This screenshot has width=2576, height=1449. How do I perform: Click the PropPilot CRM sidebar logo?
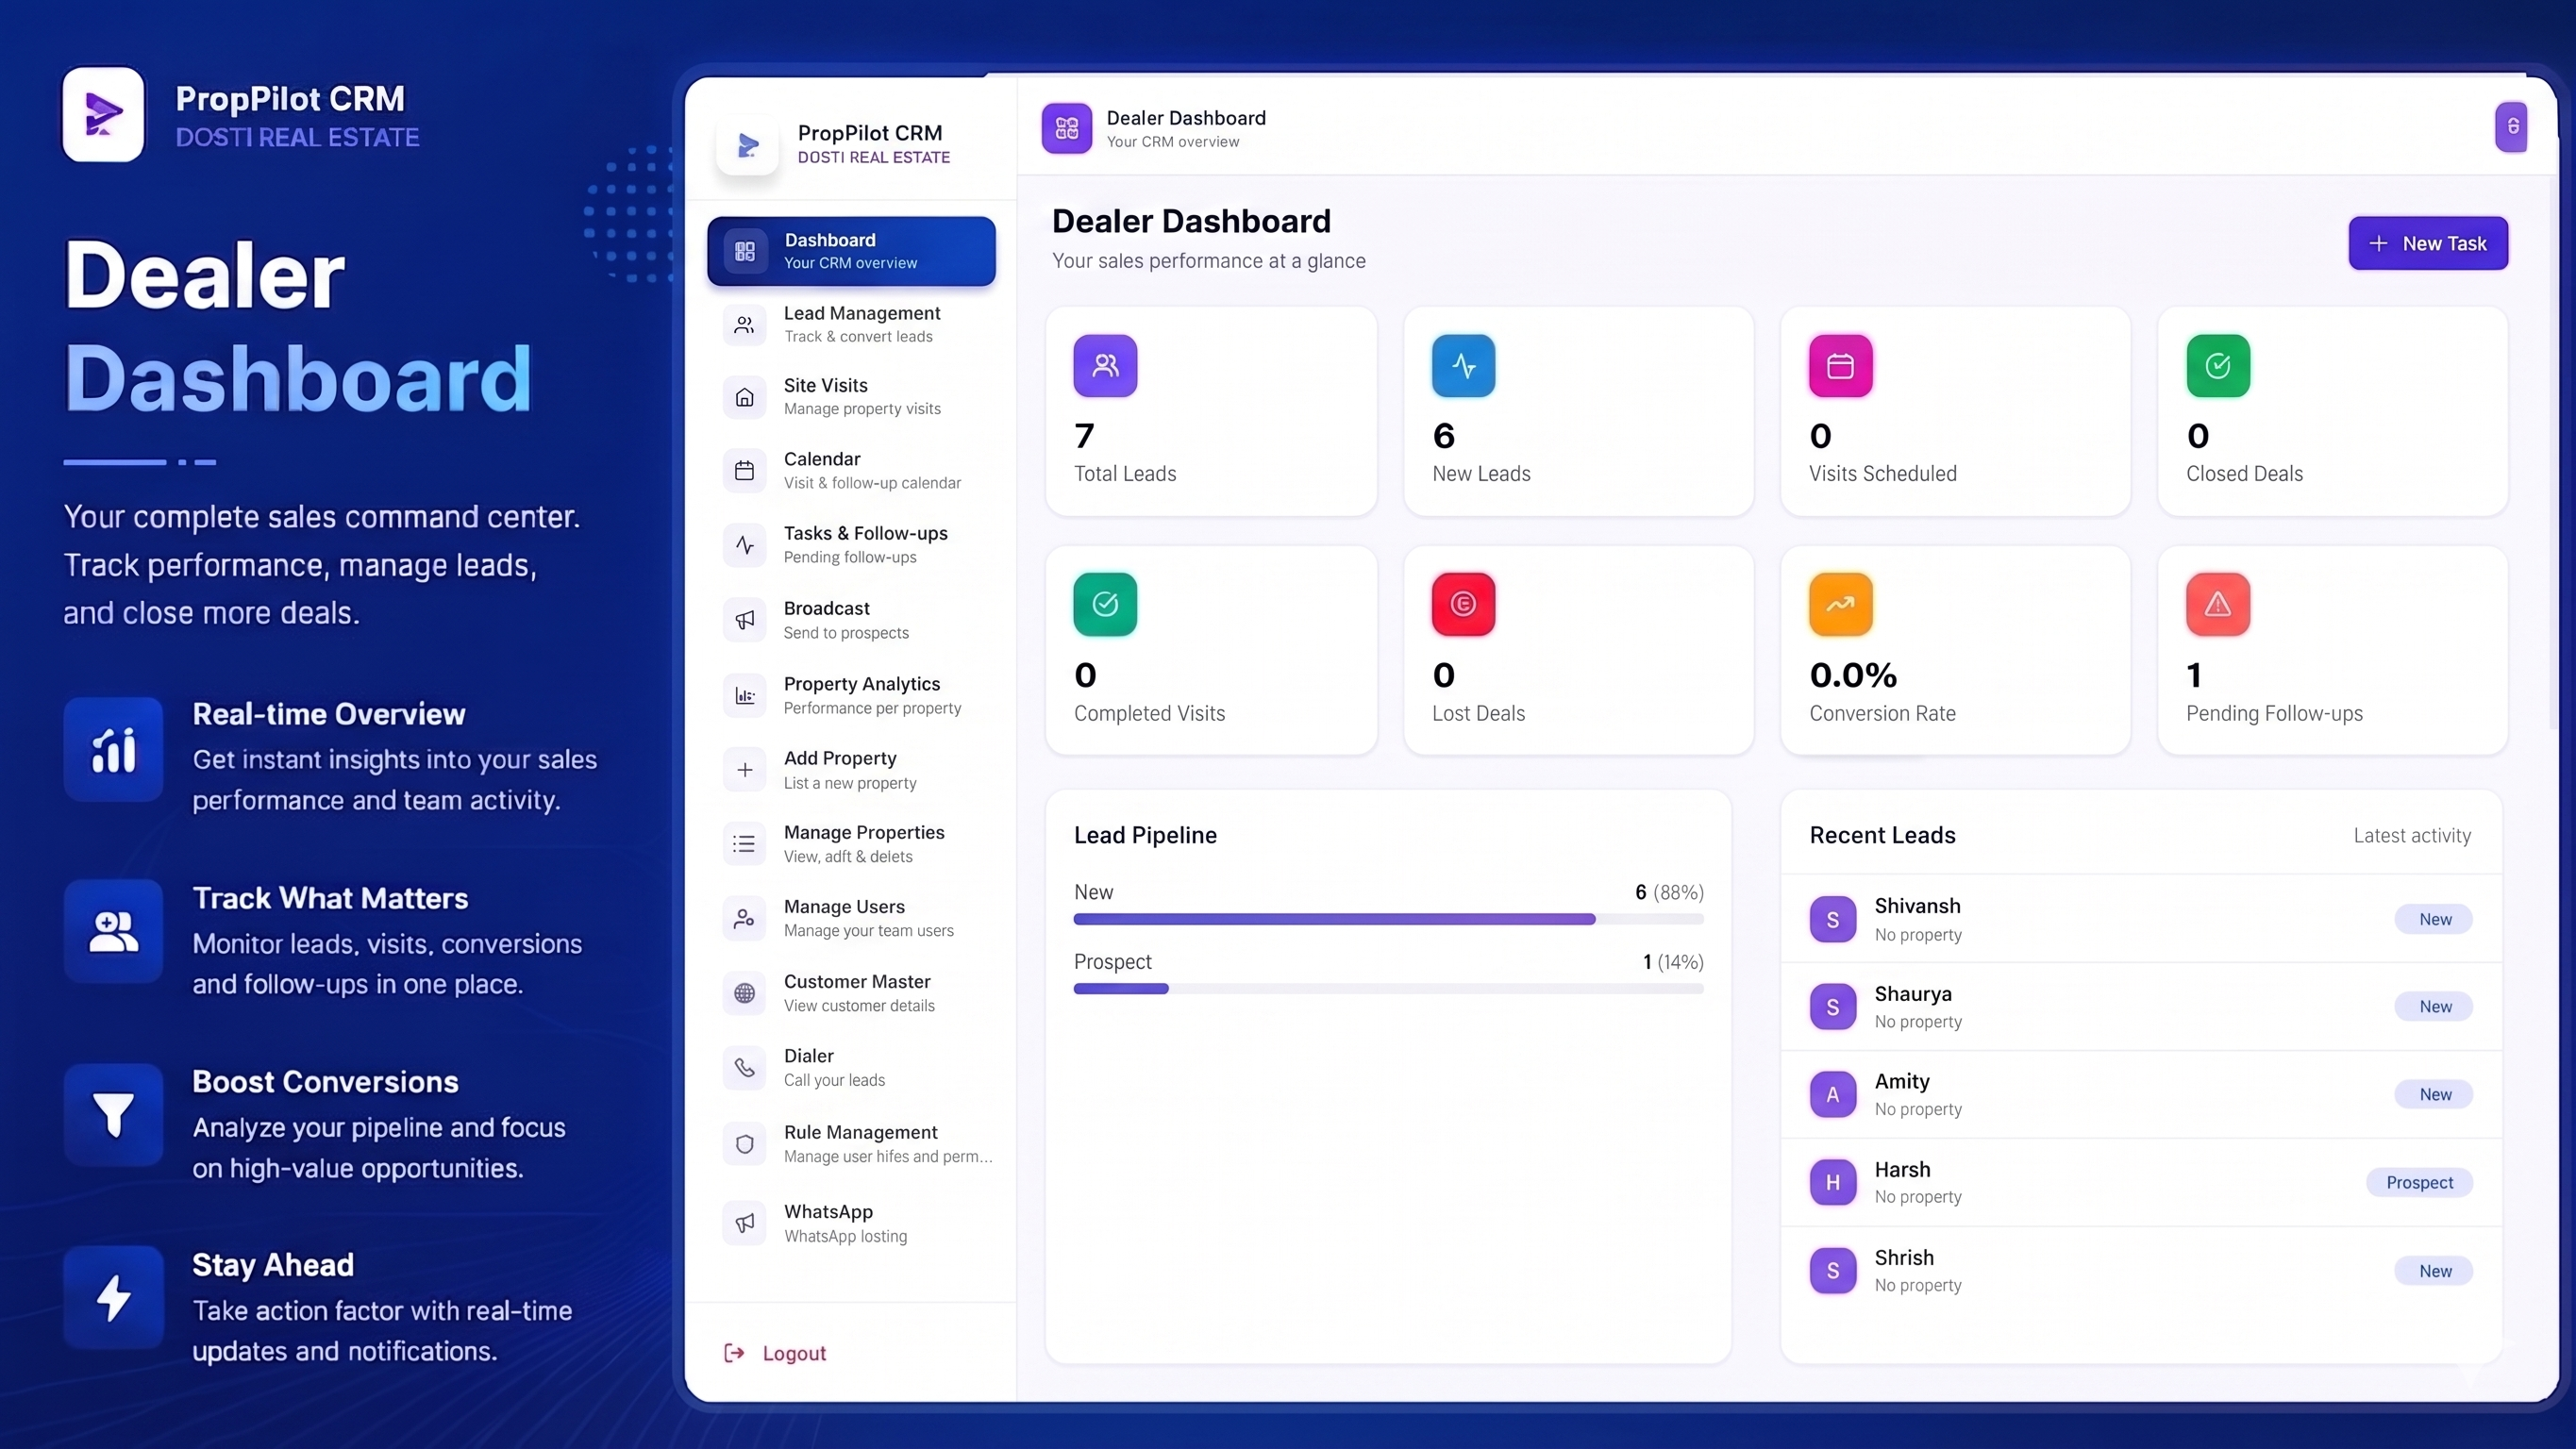[x=748, y=146]
